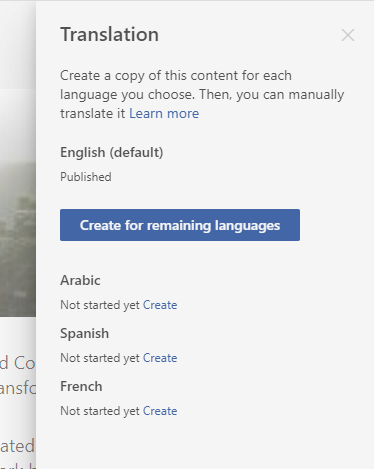Close the Translation panel with X
The image size is (374, 469).
[348, 35]
